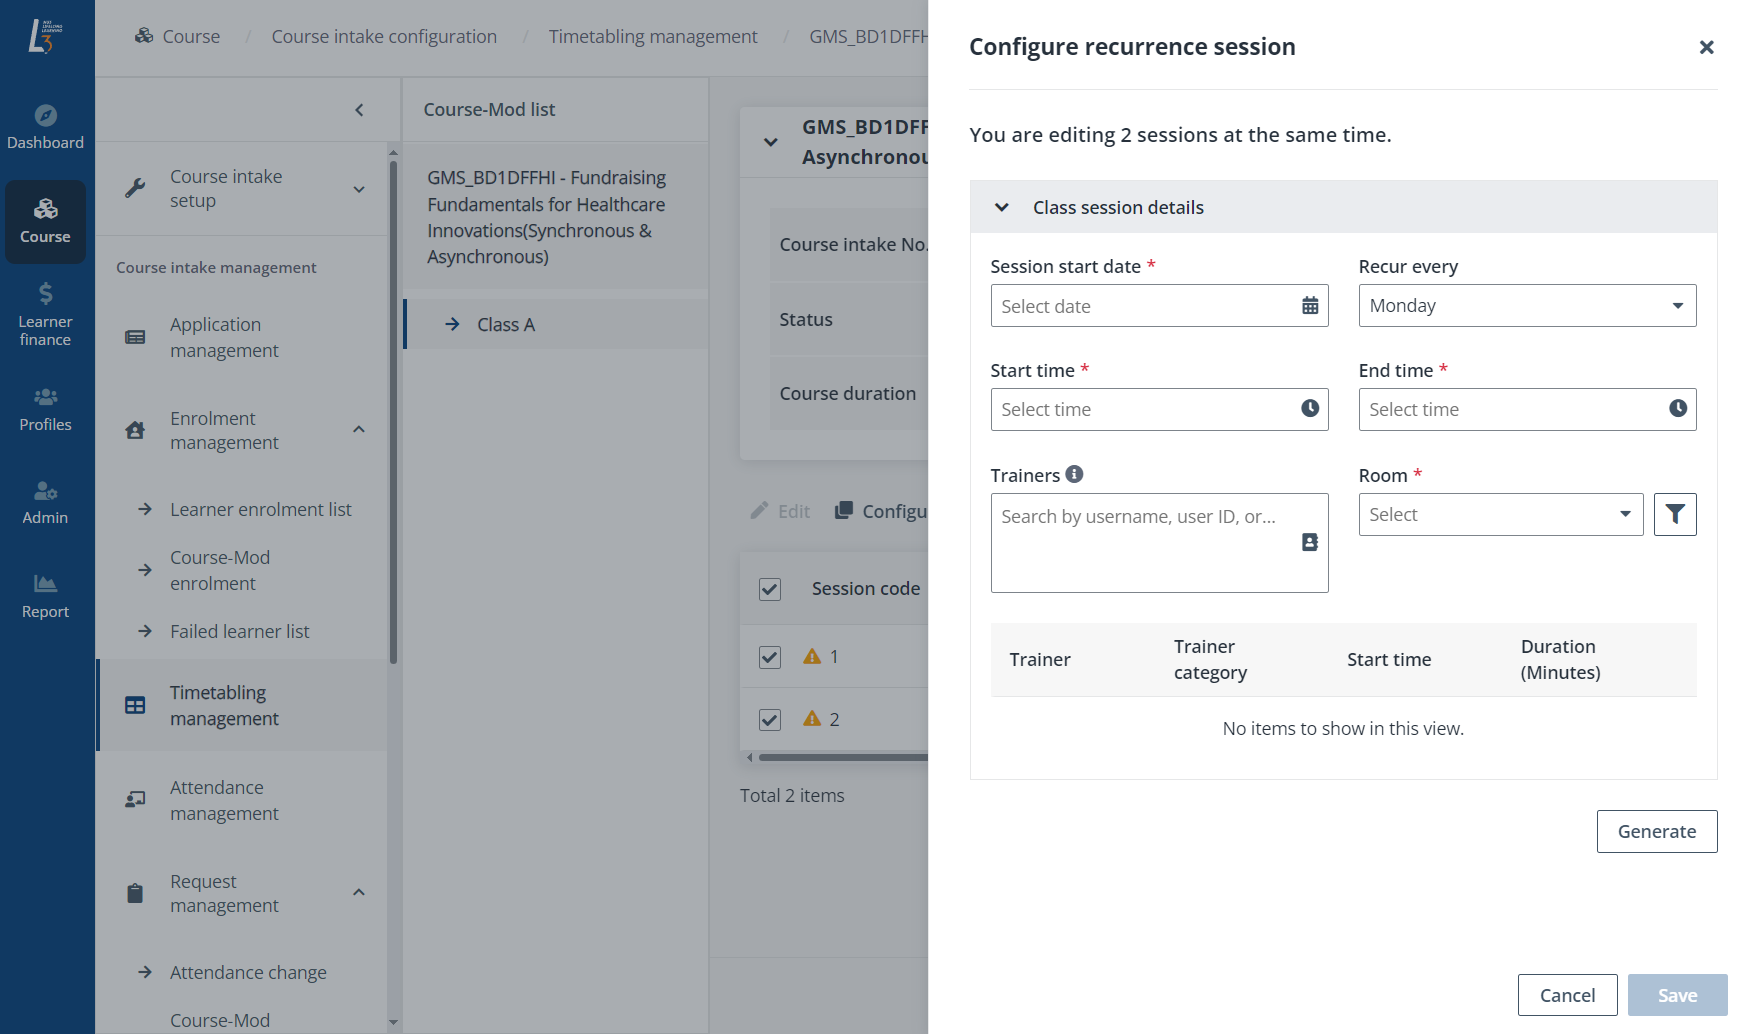
Task: Open Profiles from the sidebar
Action: click(x=46, y=408)
